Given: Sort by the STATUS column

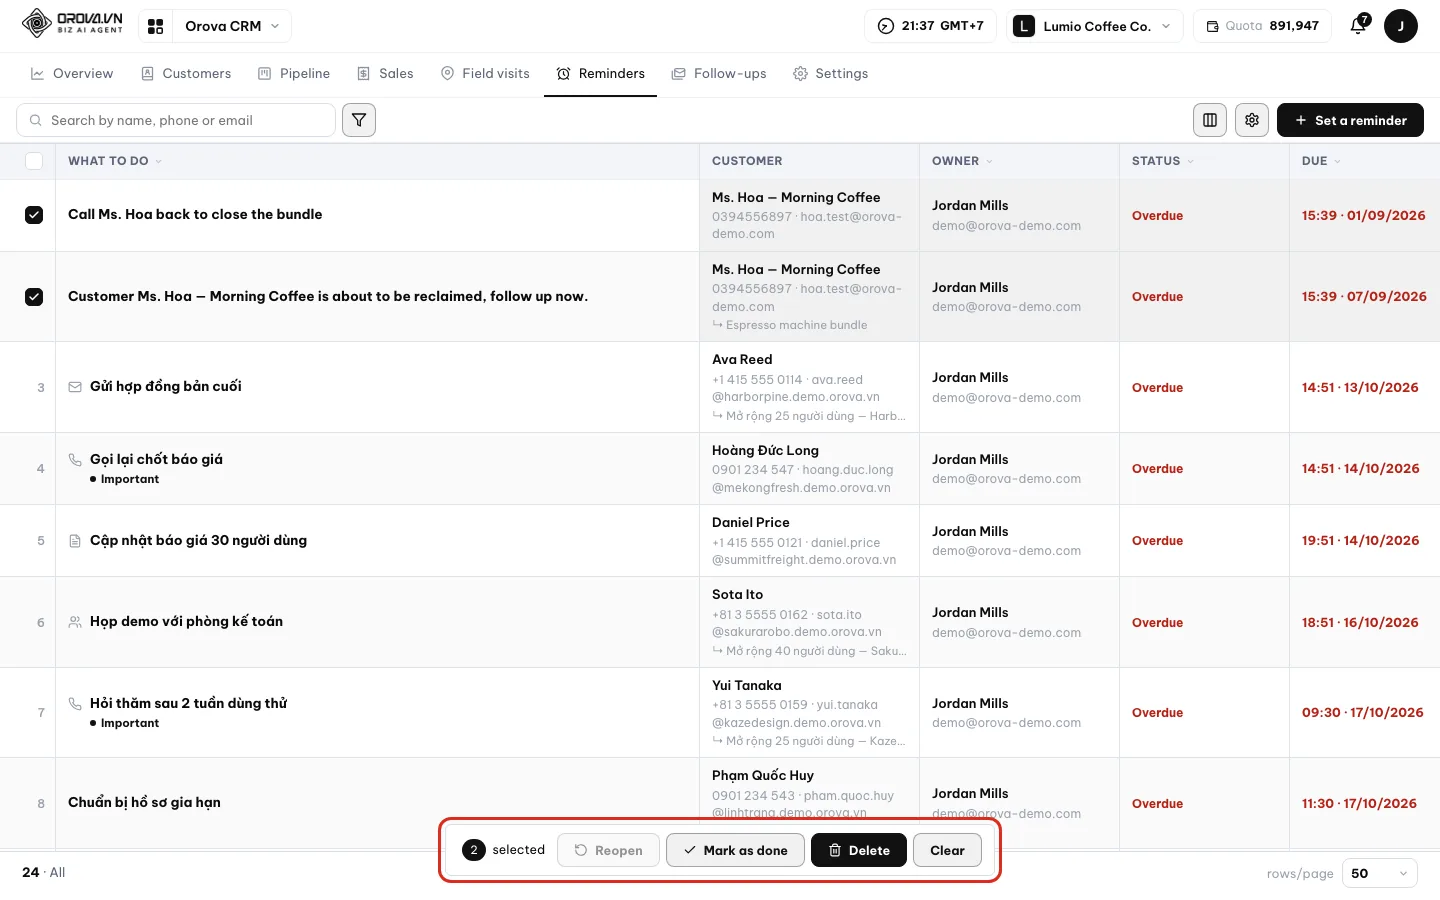Looking at the screenshot, I should 1162,161.
